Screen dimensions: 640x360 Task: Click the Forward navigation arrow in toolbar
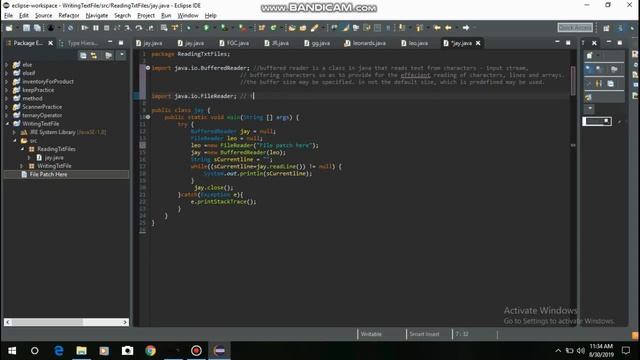[x=466, y=28]
